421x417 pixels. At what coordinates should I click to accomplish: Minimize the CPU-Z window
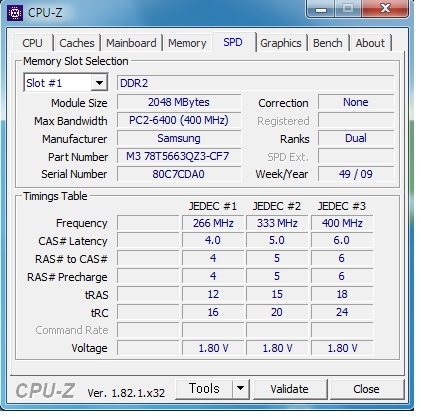[x=321, y=8]
